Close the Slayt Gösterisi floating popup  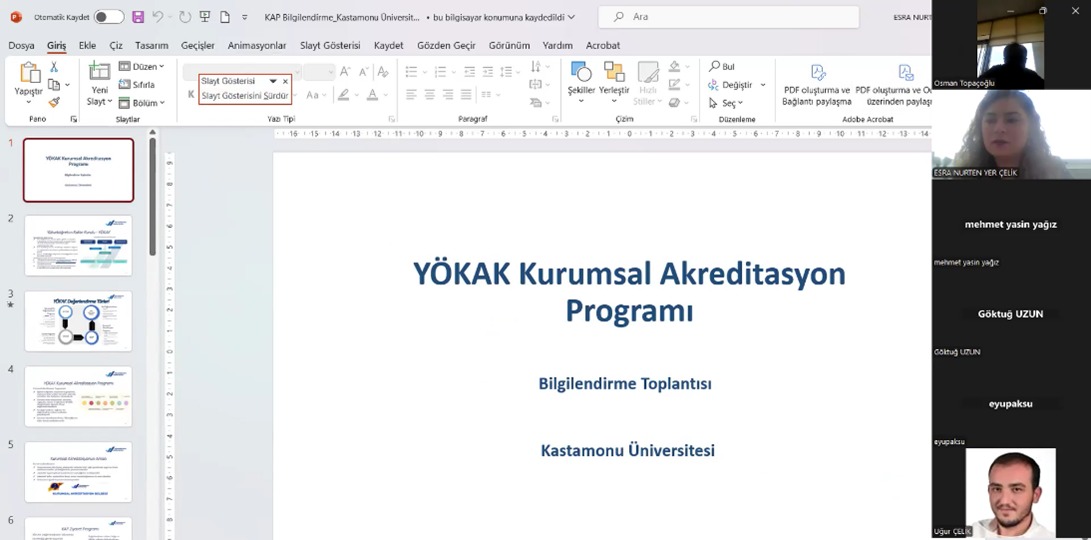285,81
